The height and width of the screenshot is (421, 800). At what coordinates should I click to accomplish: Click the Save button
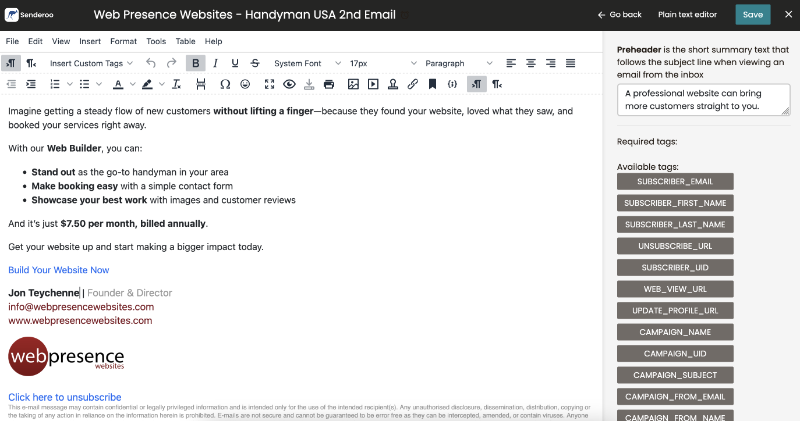pyautogui.click(x=752, y=15)
